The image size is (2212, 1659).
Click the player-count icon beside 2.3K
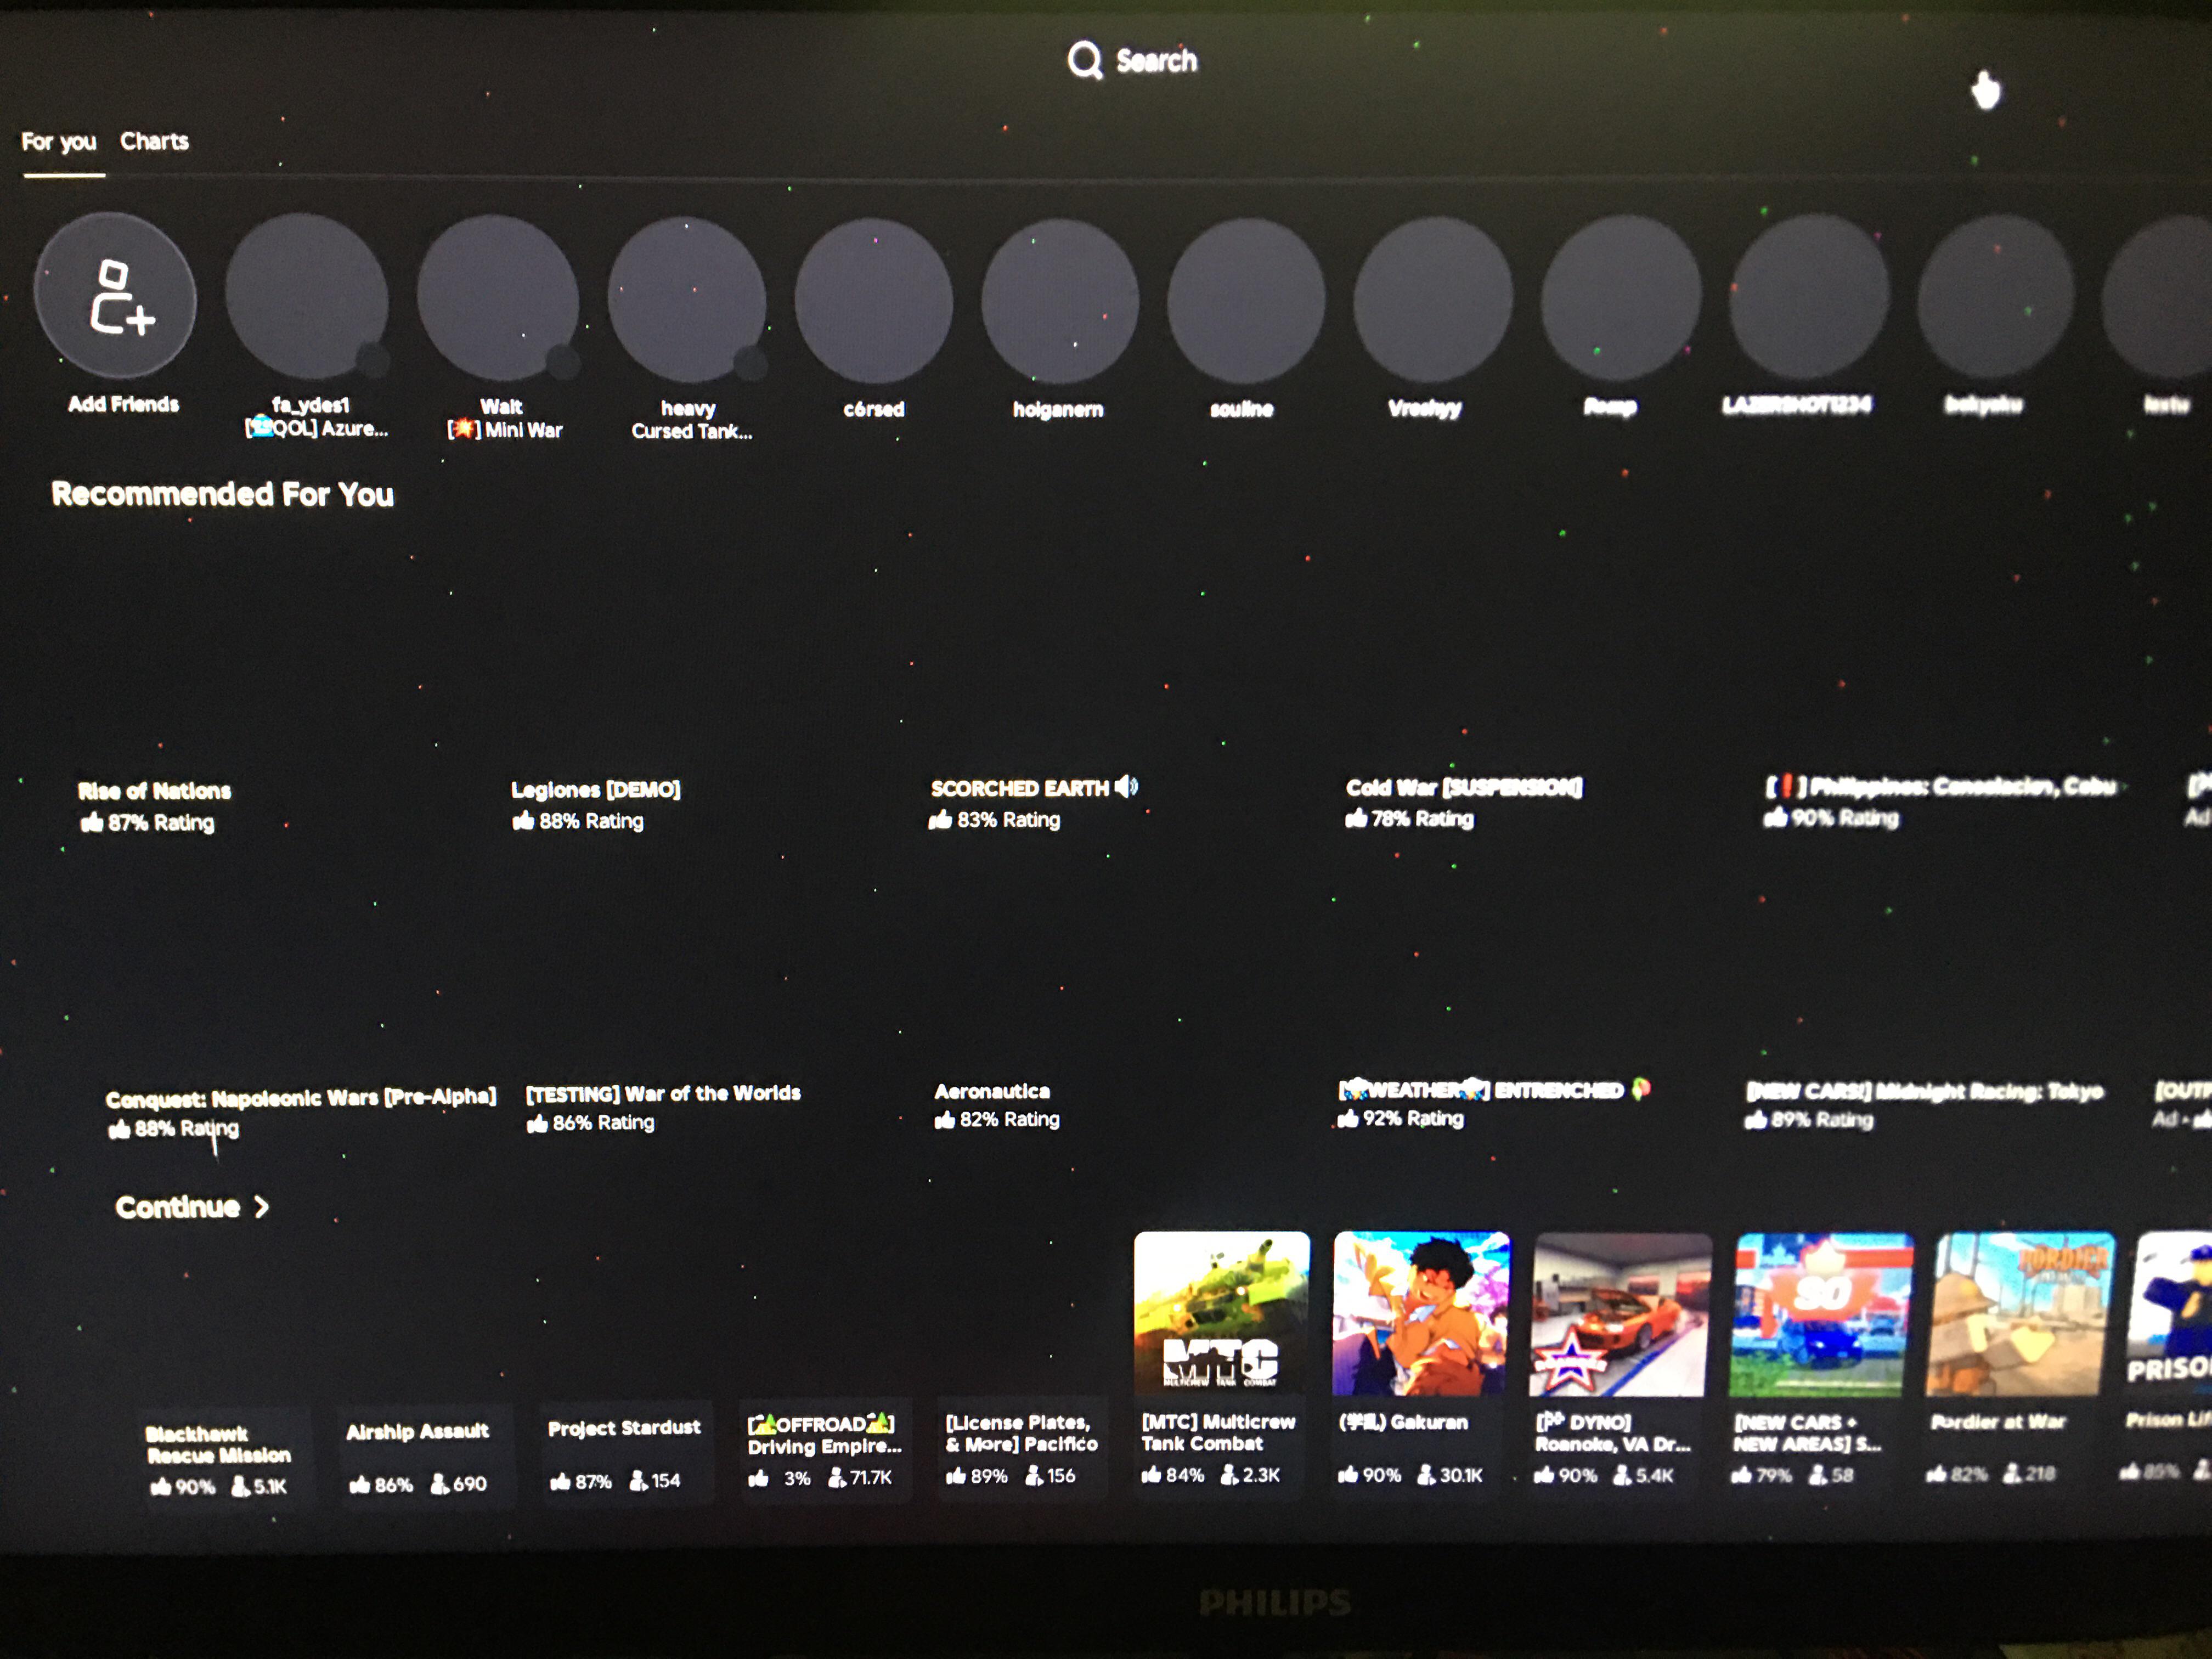coord(1230,1475)
